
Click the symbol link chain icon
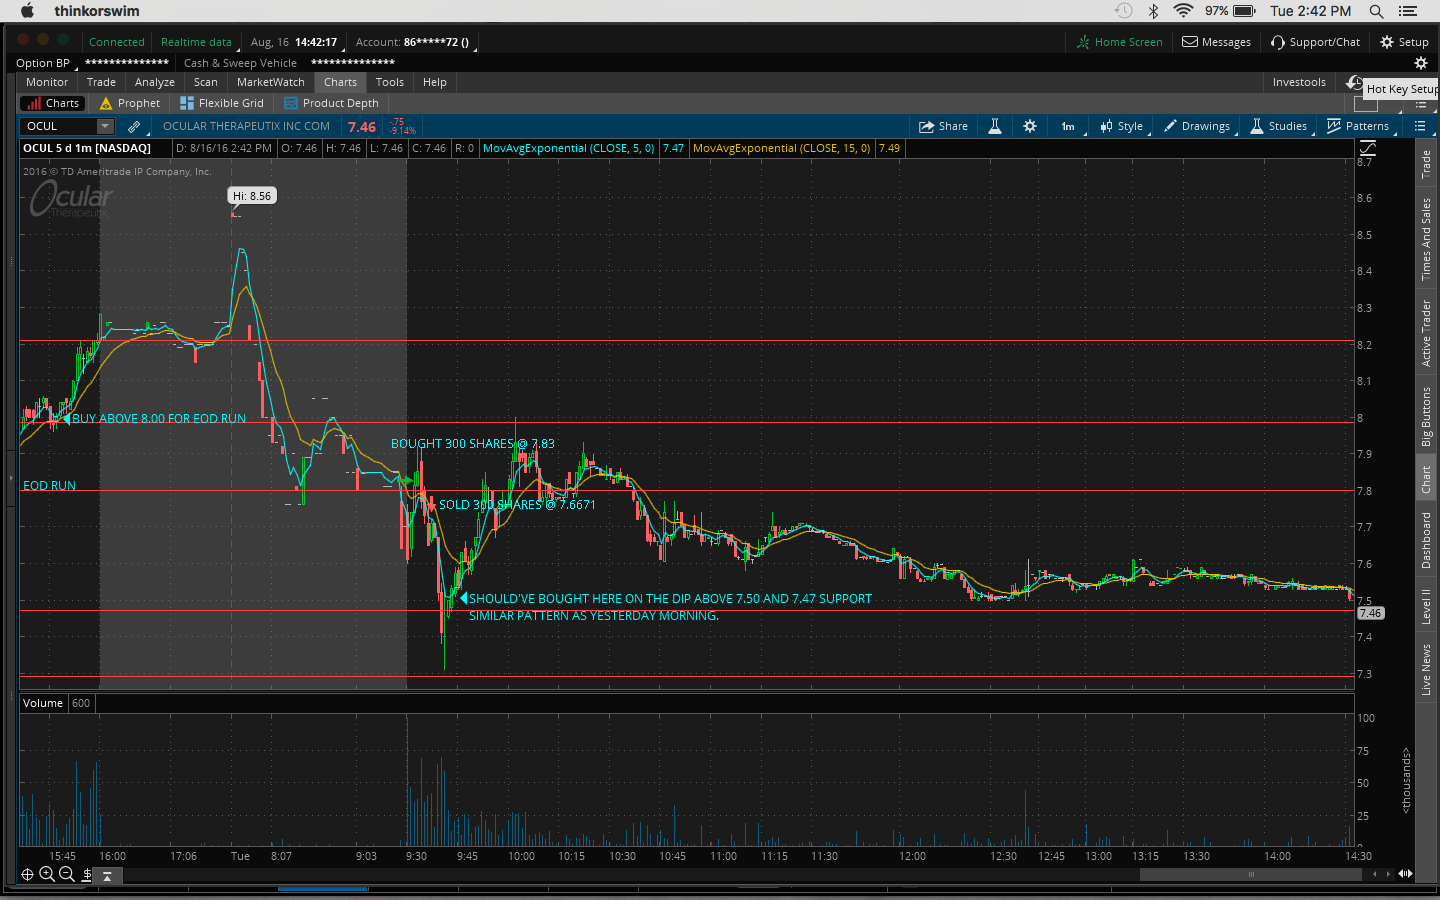coord(134,126)
